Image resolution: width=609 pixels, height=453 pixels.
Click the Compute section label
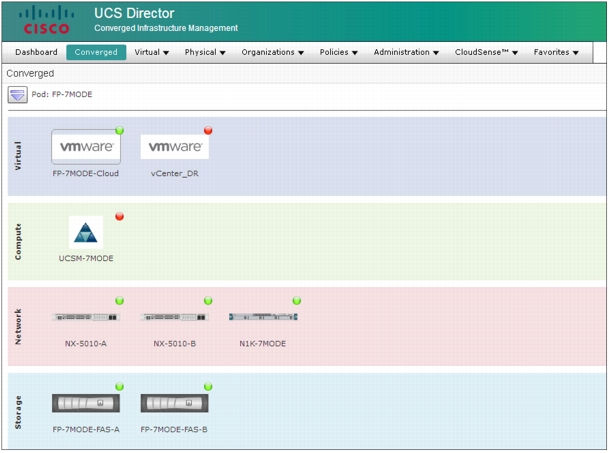point(18,242)
